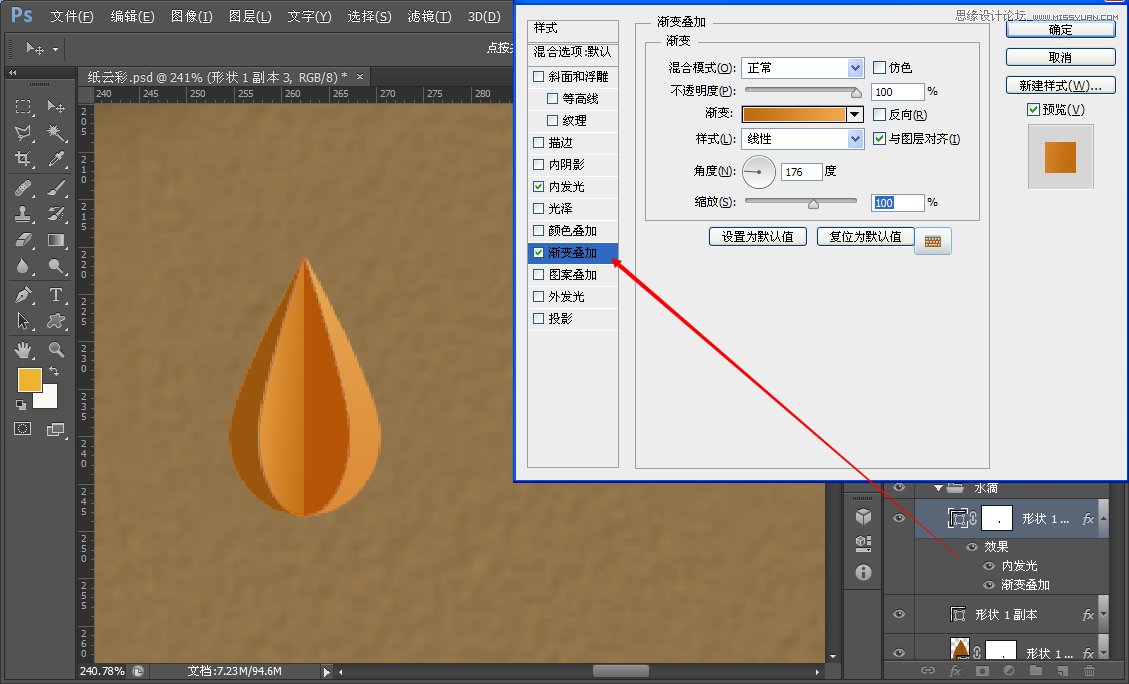Open gradient picker dropdown arrow
Screen dimensions: 1129x684
855,114
